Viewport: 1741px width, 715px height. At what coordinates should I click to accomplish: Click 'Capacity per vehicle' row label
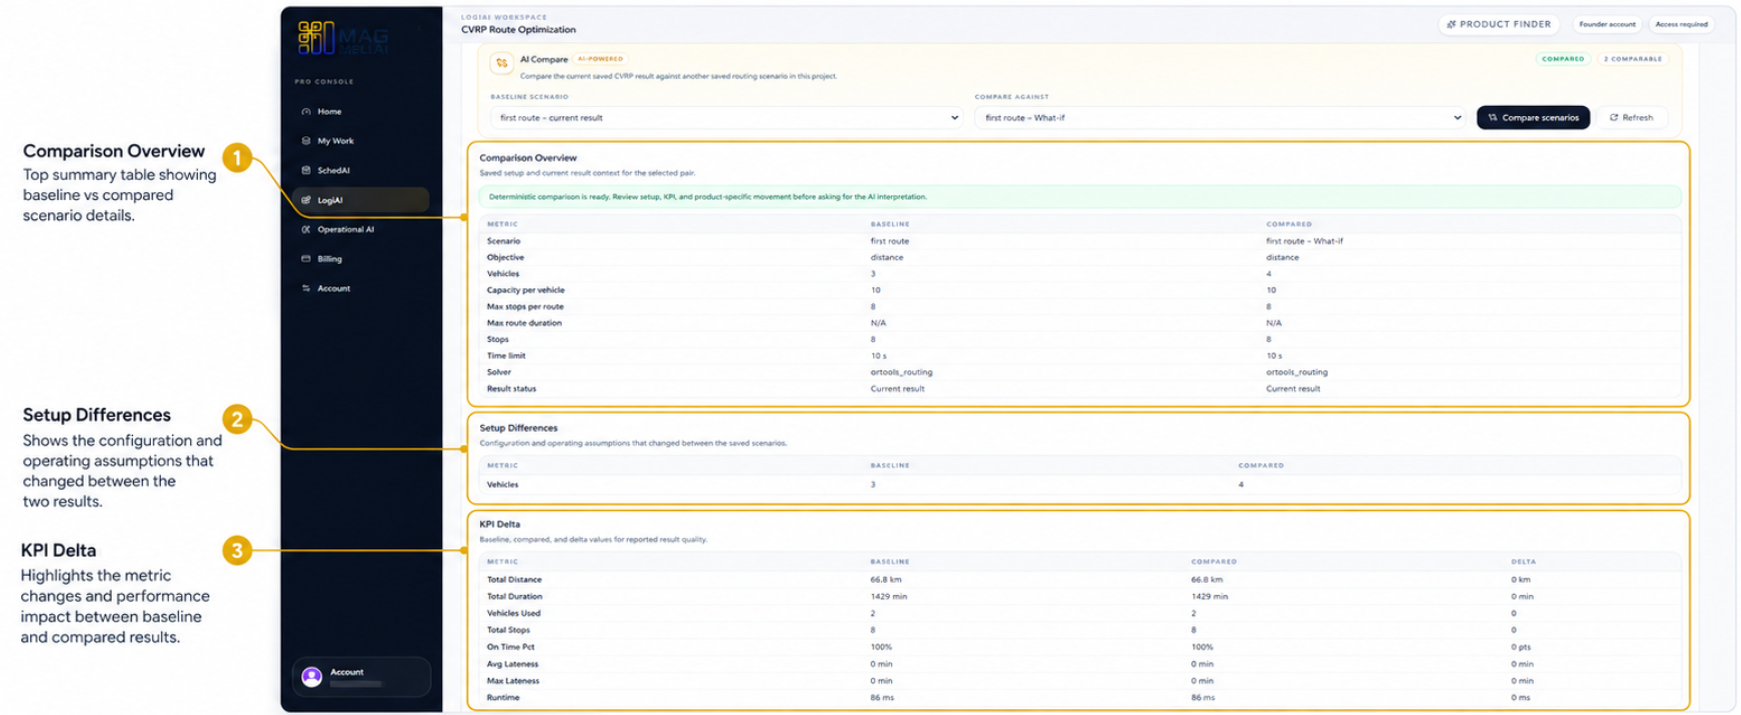pos(525,290)
